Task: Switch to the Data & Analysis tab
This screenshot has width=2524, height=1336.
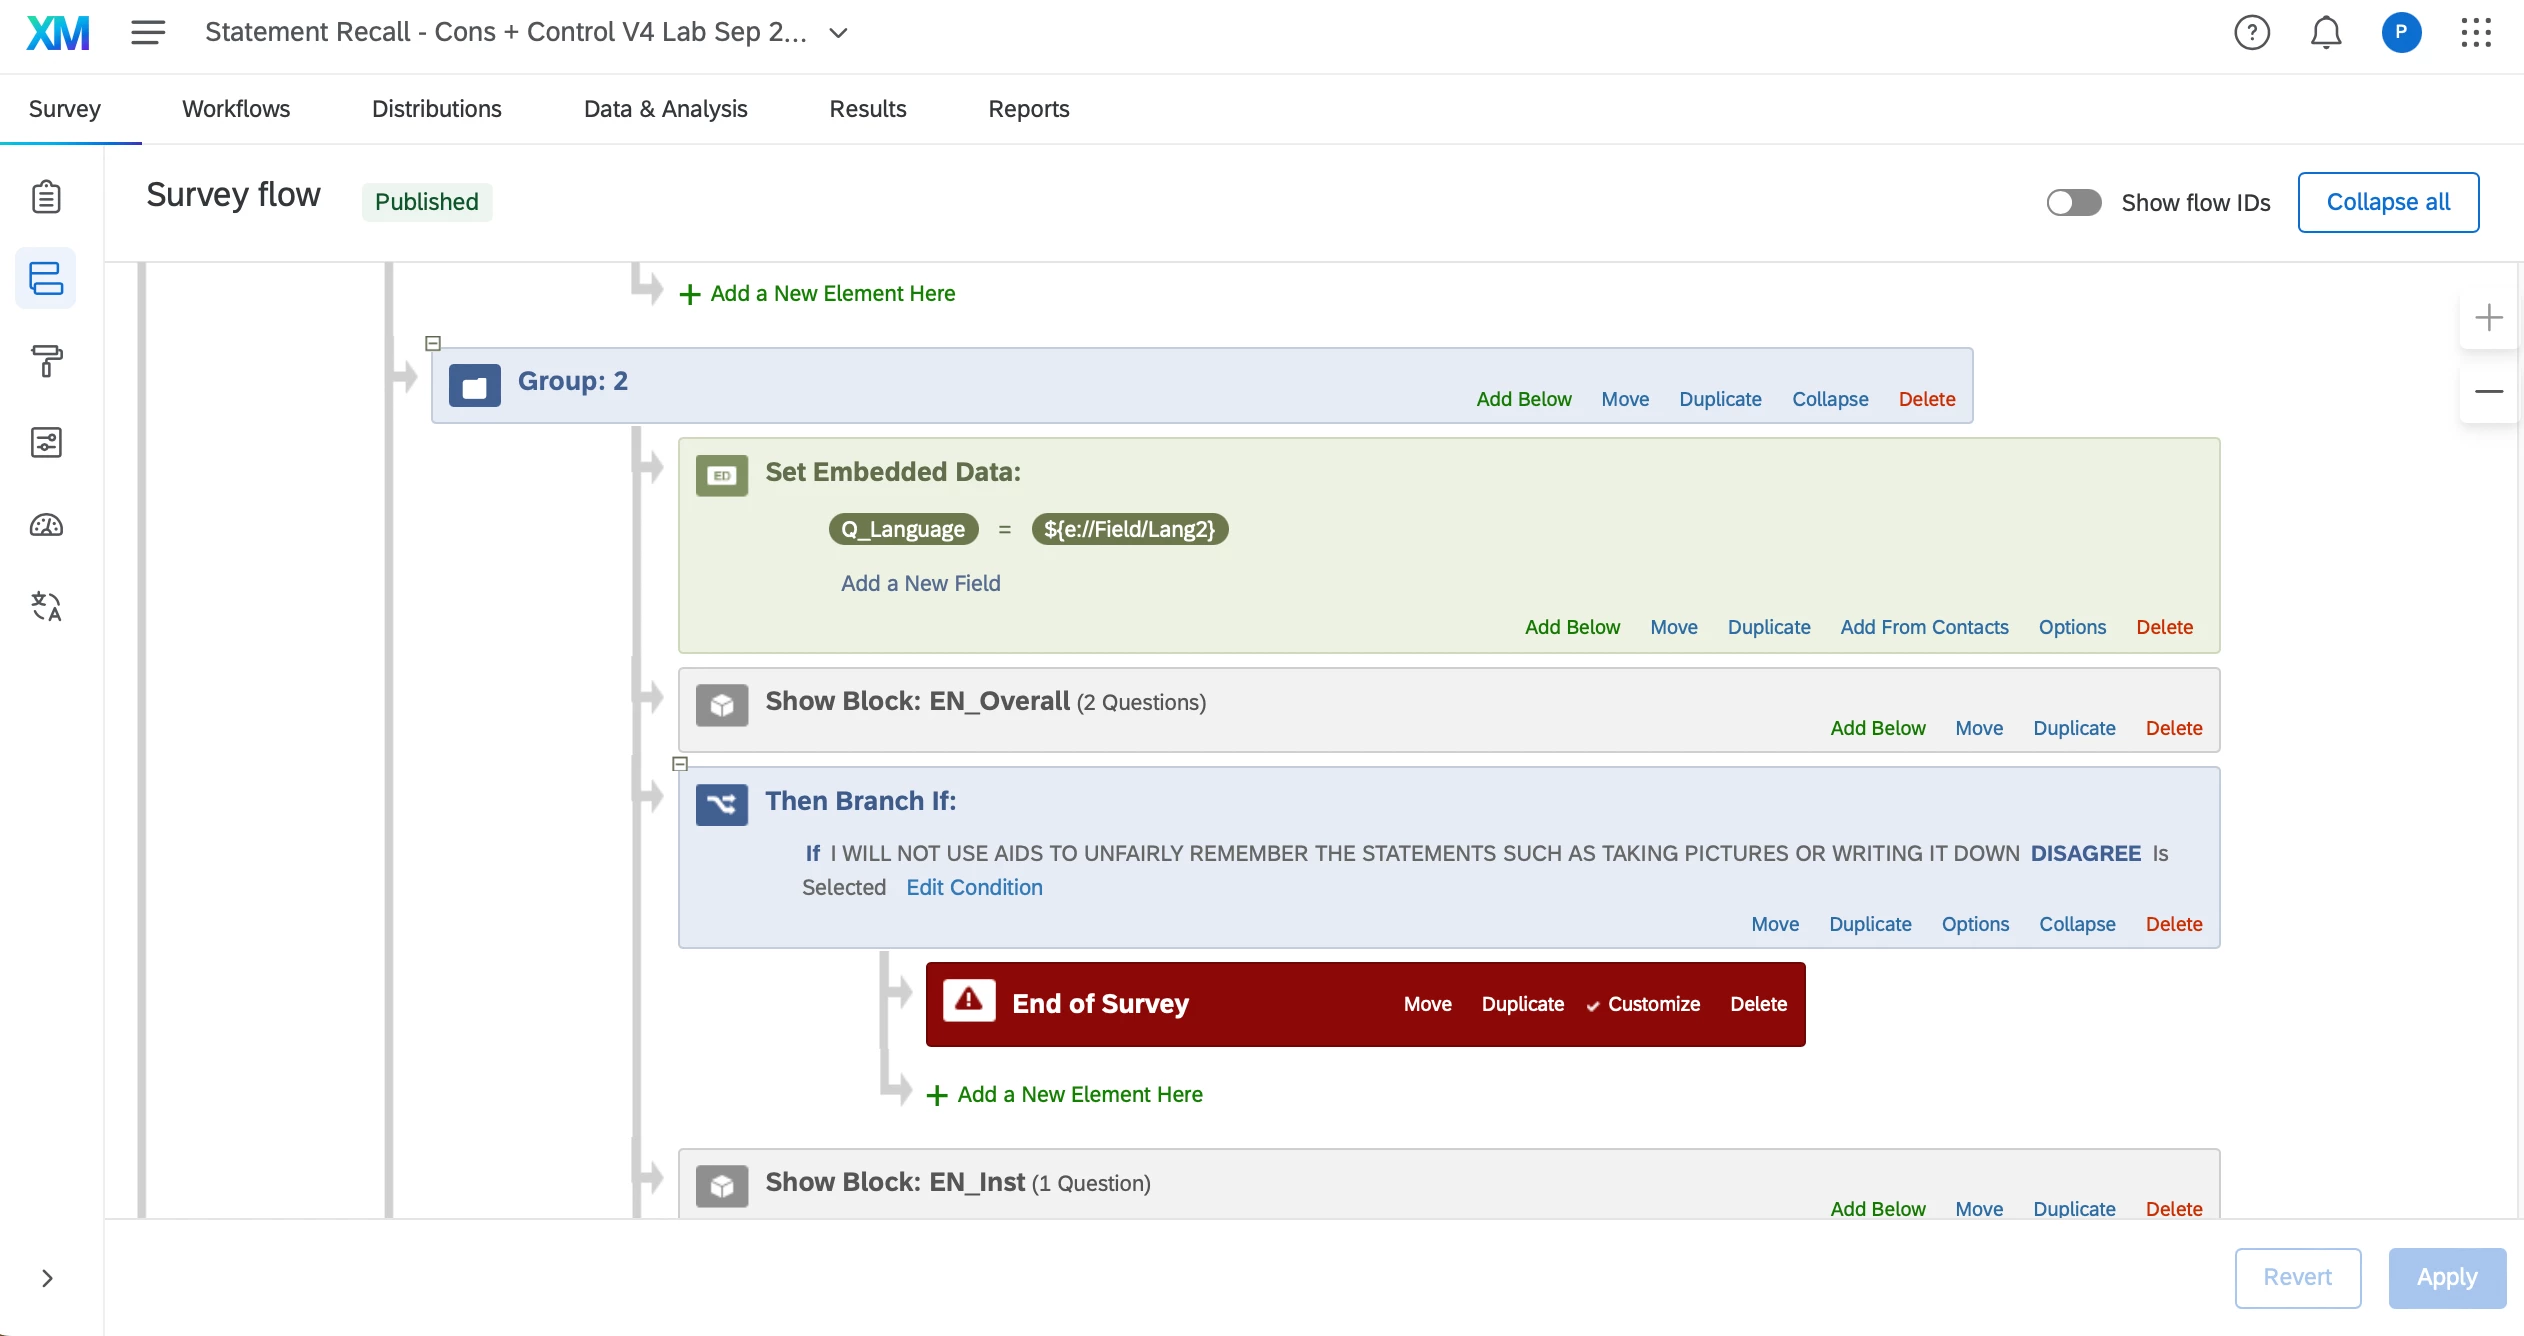Action: pyautogui.click(x=665, y=109)
